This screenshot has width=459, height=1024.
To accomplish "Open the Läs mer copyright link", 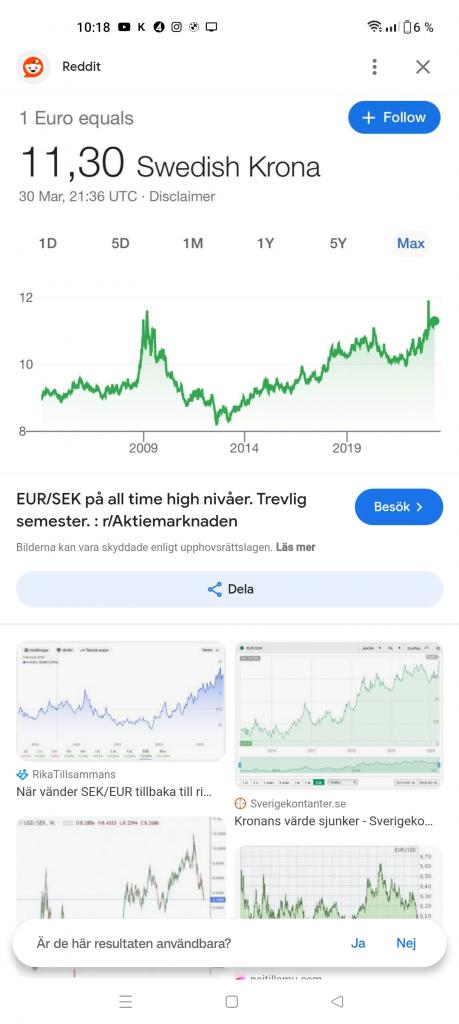I will click(296, 547).
